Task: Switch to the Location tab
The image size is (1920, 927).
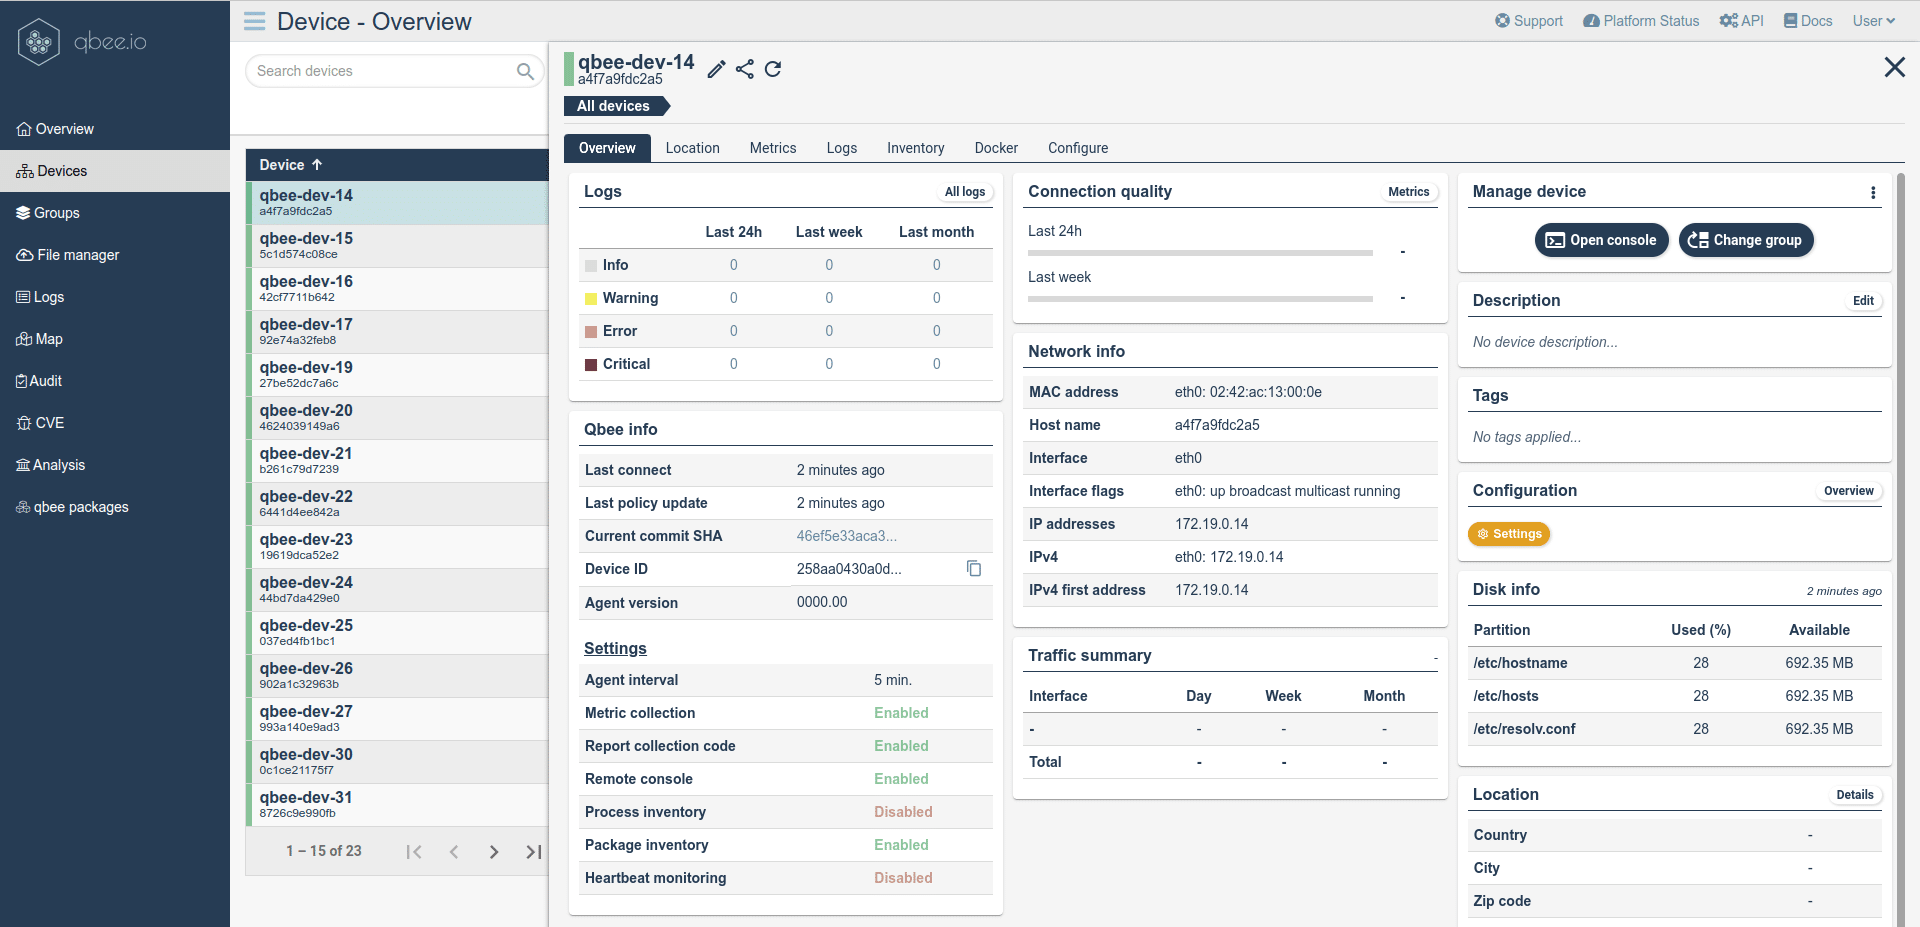Action: point(693,148)
